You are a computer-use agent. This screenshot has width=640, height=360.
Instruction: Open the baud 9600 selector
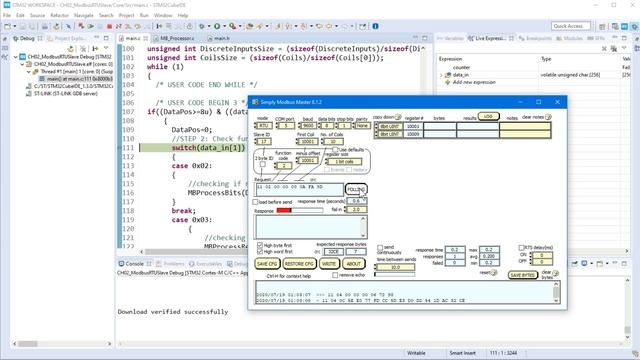pyautogui.click(x=307, y=126)
